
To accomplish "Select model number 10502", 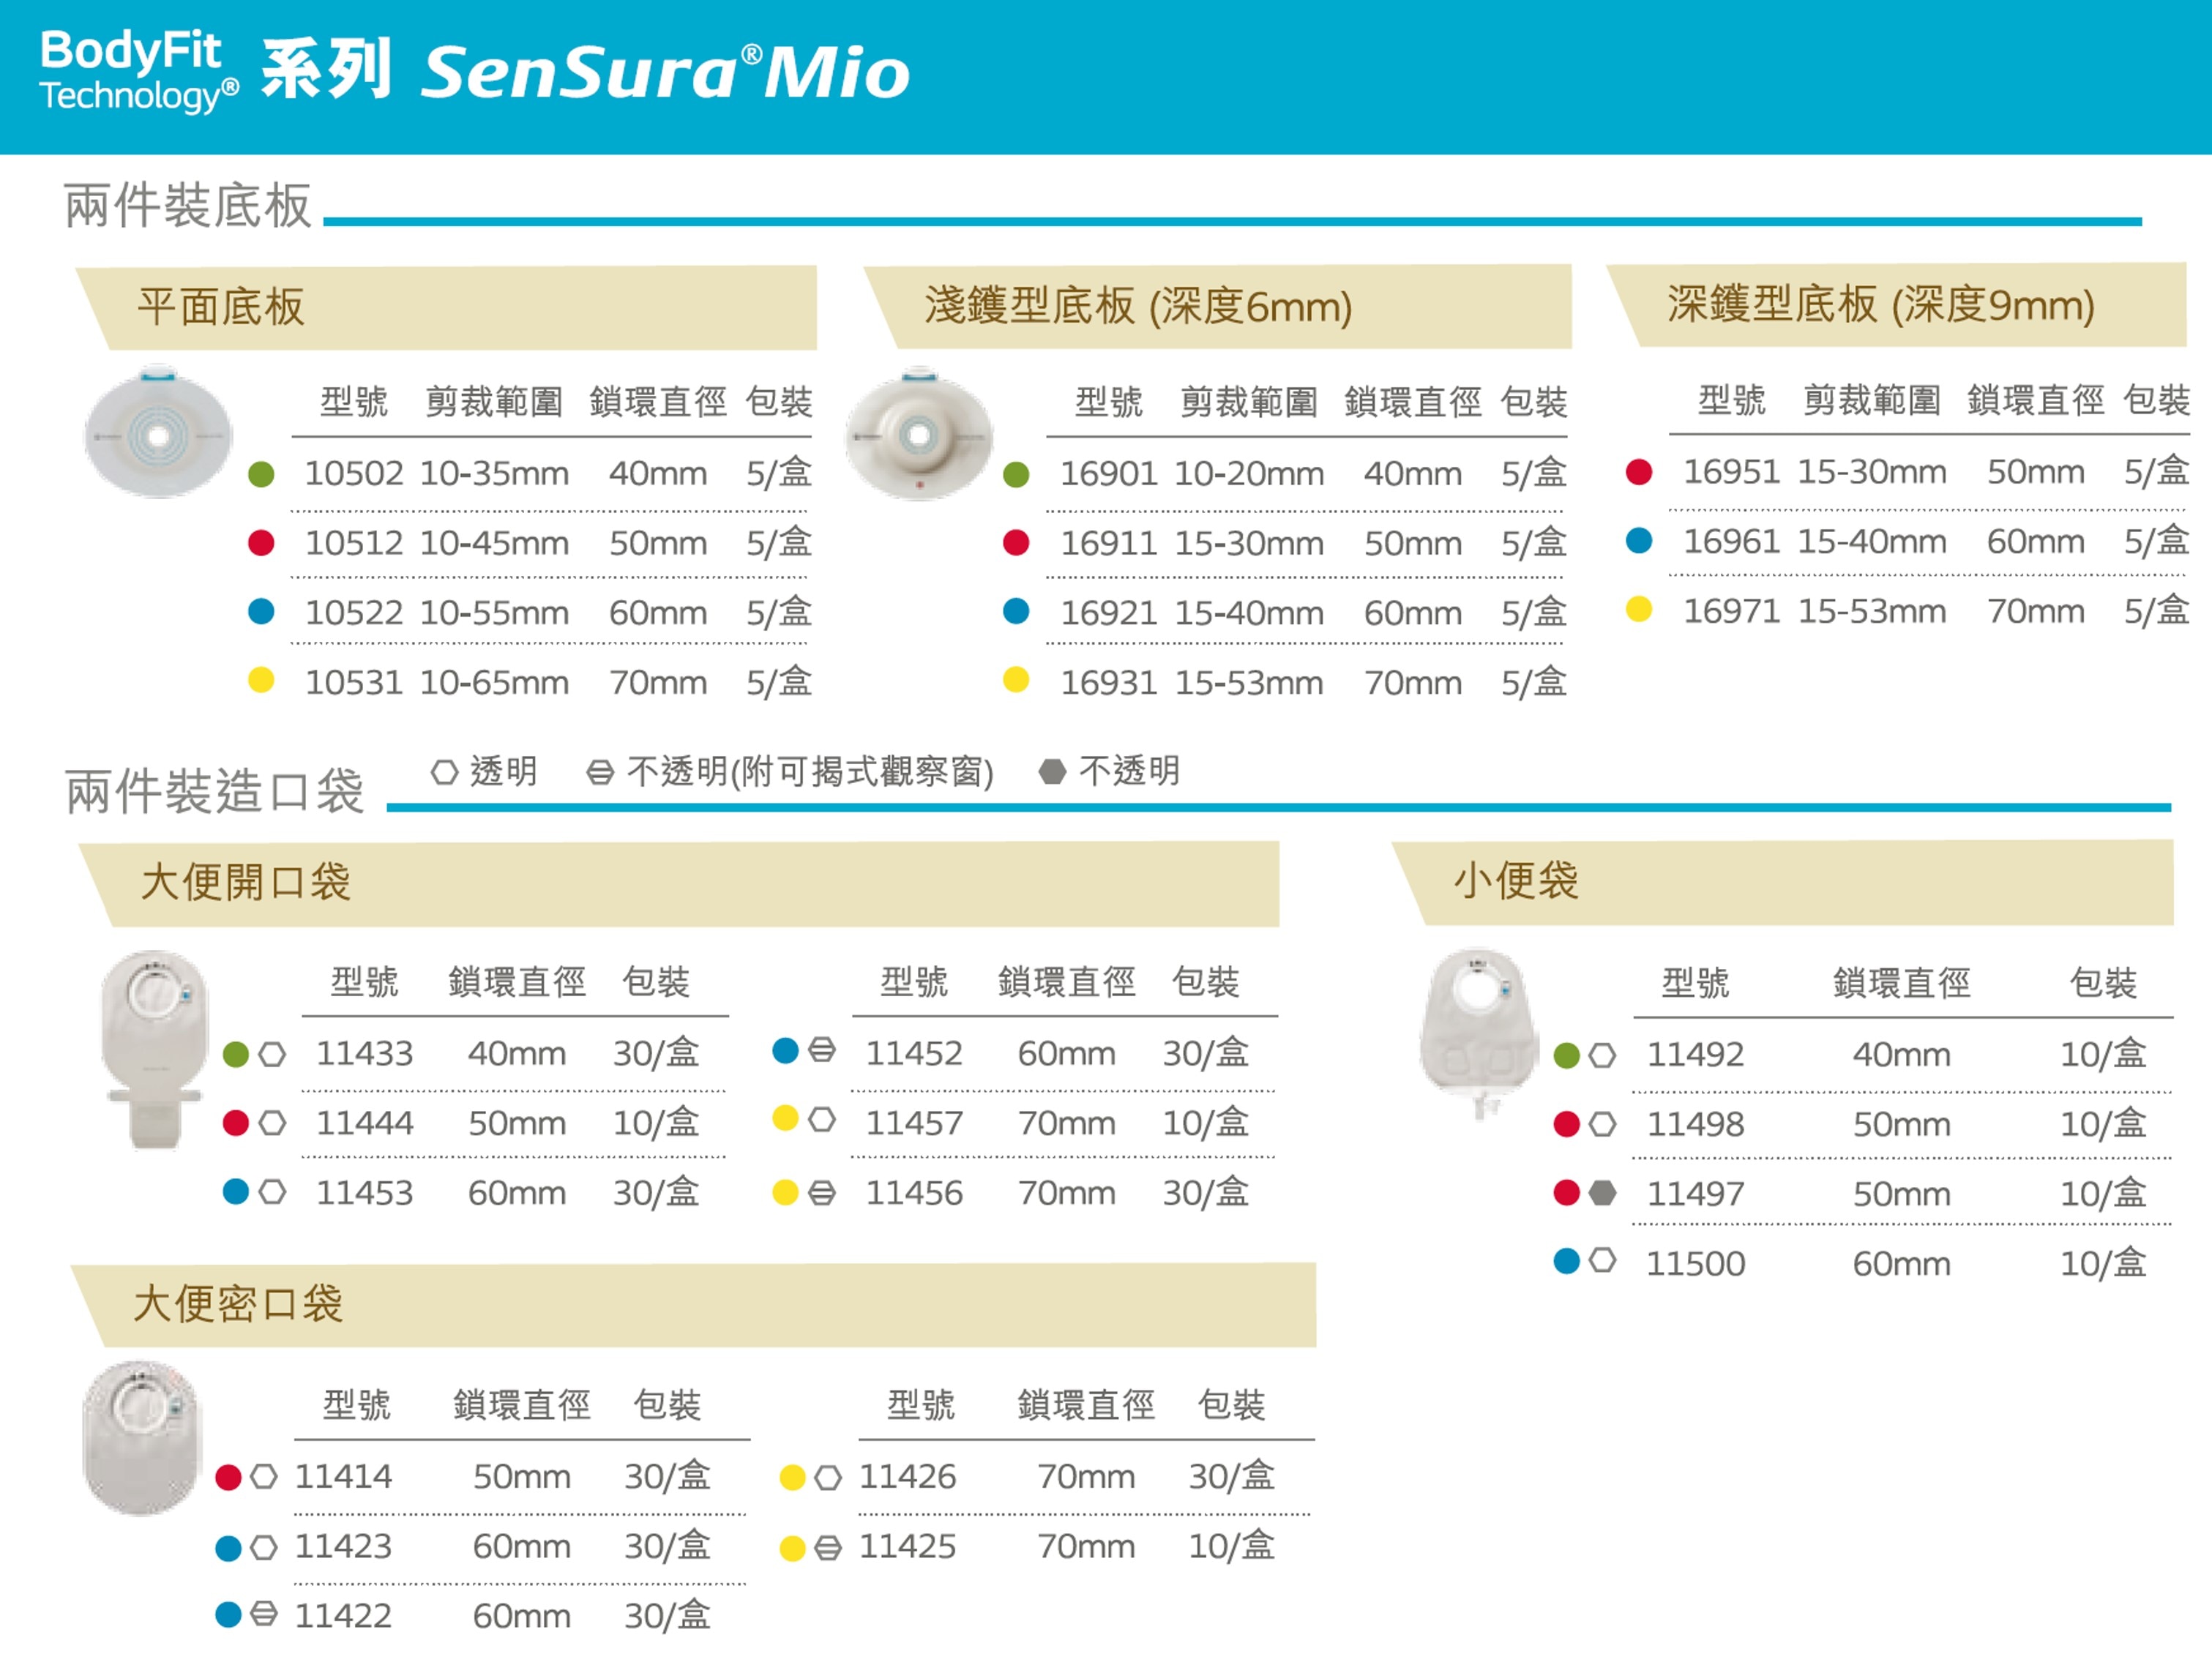I will [354, 474].
